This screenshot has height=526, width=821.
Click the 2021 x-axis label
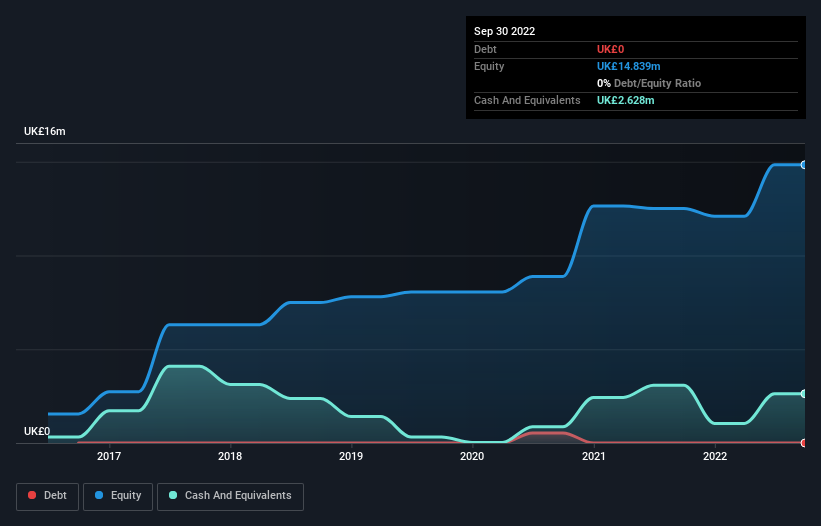coord(594,456)
